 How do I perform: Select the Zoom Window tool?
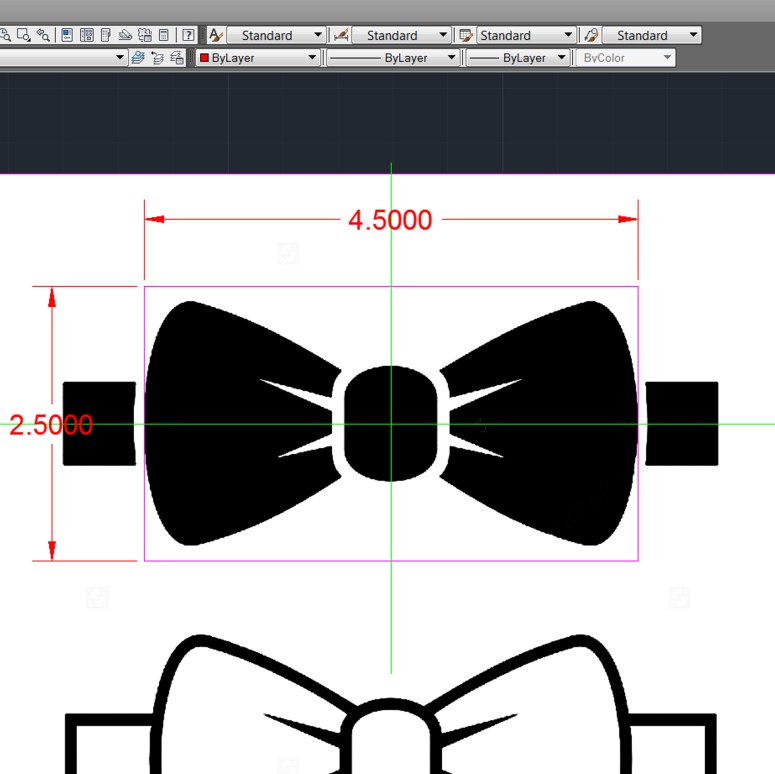pyautogui.click(x=23, y=35)
